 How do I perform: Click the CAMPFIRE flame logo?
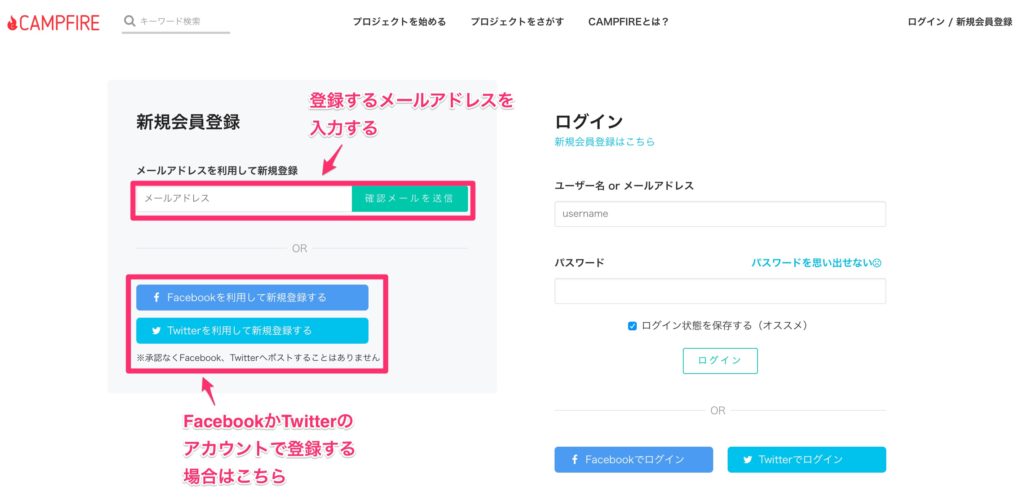tap(53, 23)
